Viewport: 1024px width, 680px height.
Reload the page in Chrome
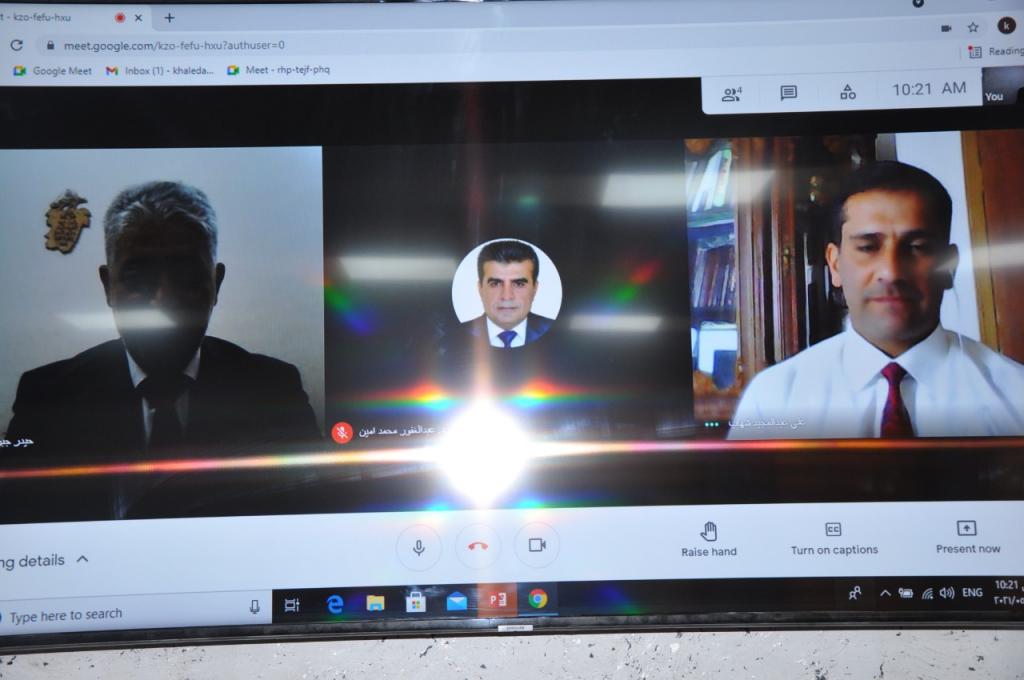[17, 45]
